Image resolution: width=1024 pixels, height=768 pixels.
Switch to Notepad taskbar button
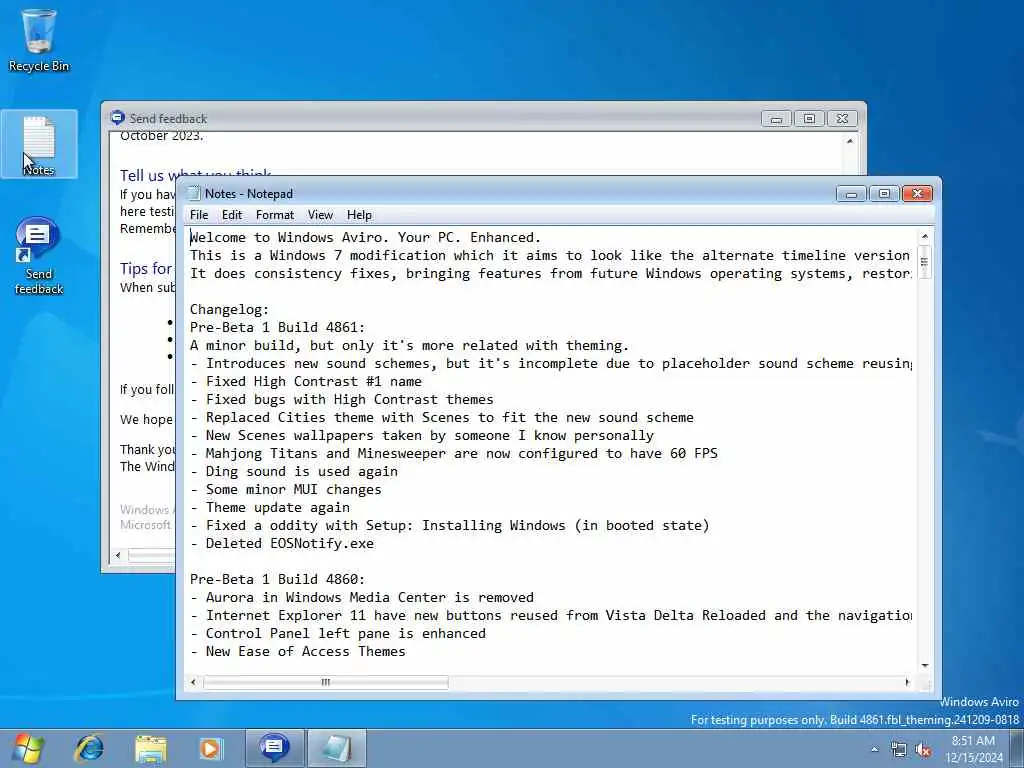[336, 748]
